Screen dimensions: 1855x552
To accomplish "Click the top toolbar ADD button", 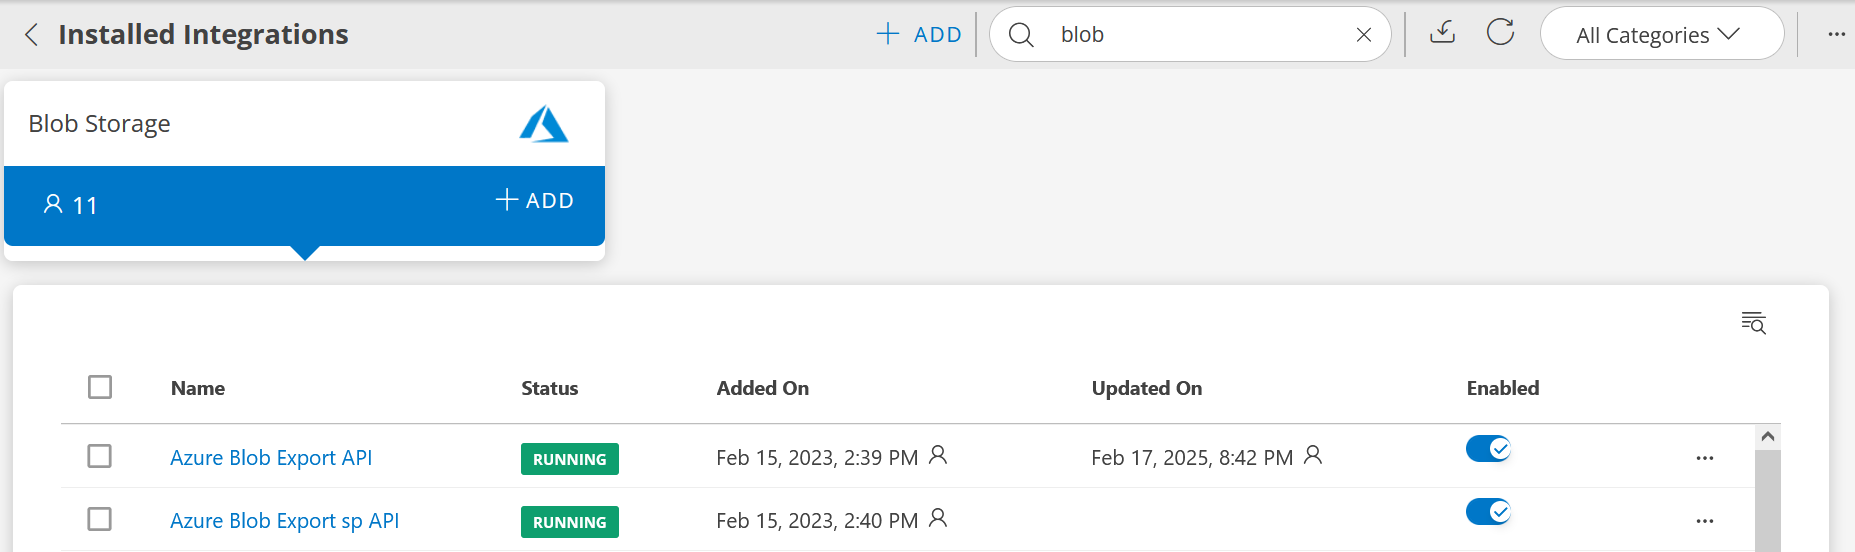I will coord(918,34).
